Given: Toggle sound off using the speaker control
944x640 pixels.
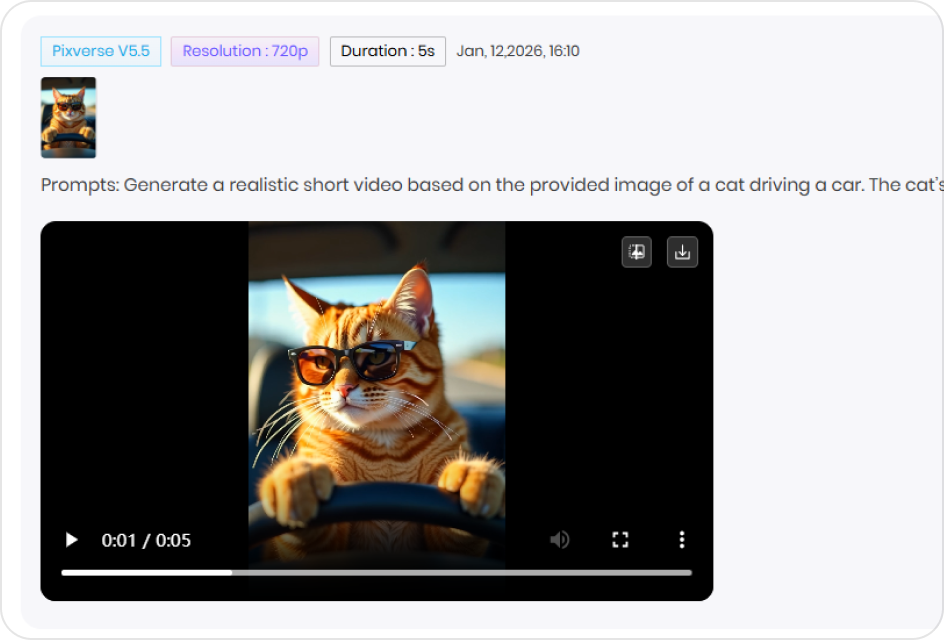Looking at the screenshot, I should (559, 540).
